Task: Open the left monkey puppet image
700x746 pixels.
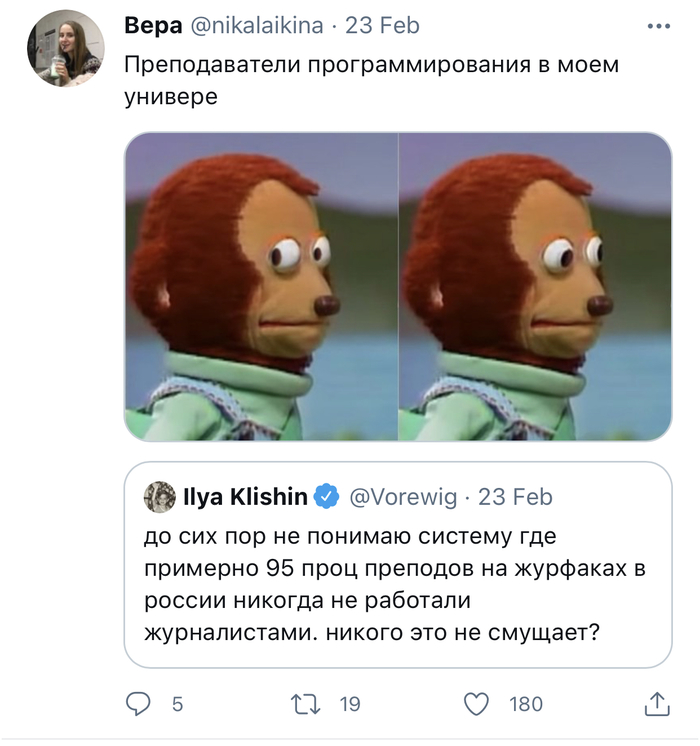Action: pyautogui.click(x=261, y=286)
